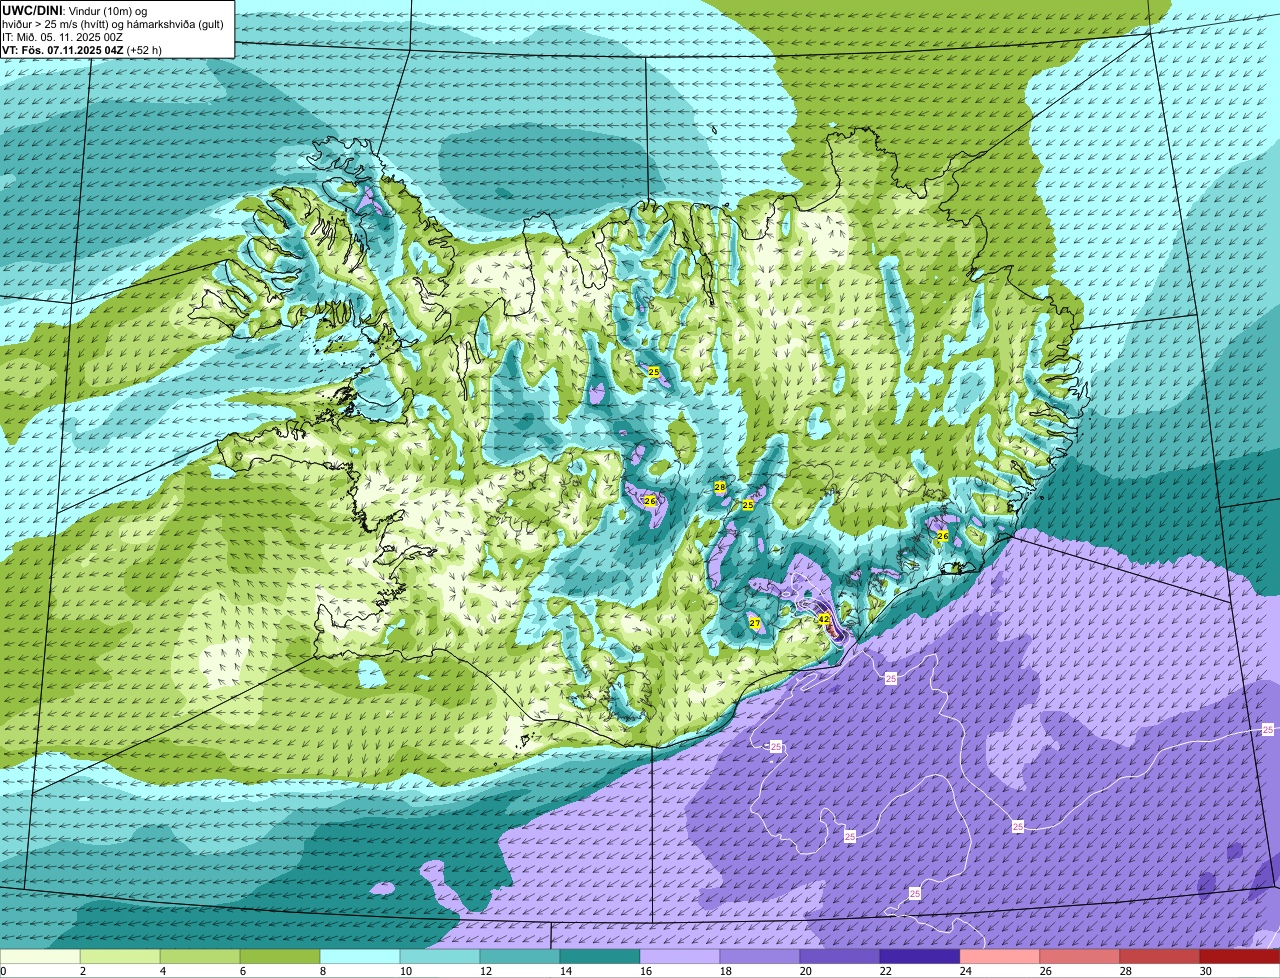Click the legend scale value 12
Screen dimensions: 1280x978
coord(485,971)
